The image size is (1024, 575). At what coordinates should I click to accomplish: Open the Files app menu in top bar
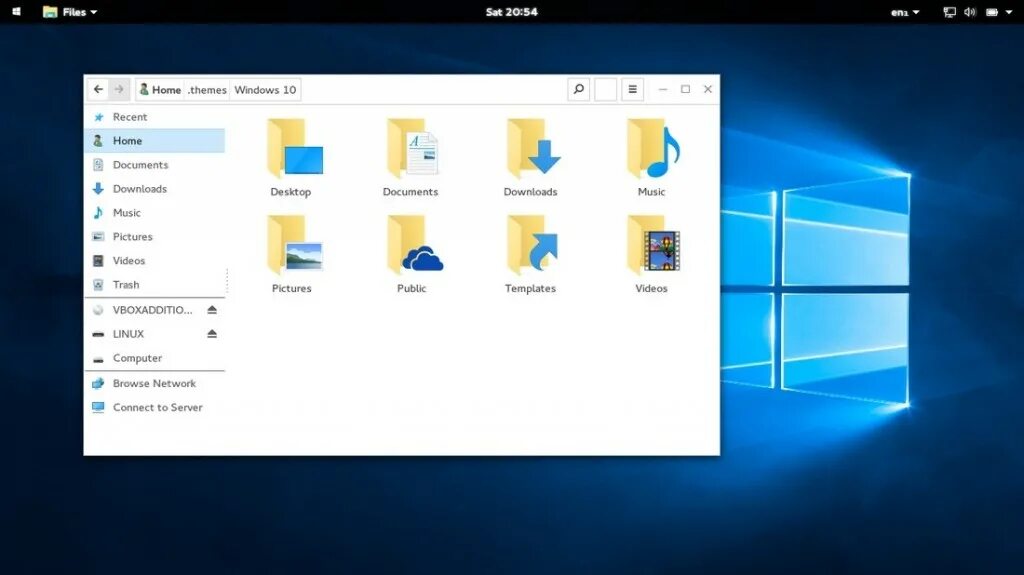coord(70,12)
